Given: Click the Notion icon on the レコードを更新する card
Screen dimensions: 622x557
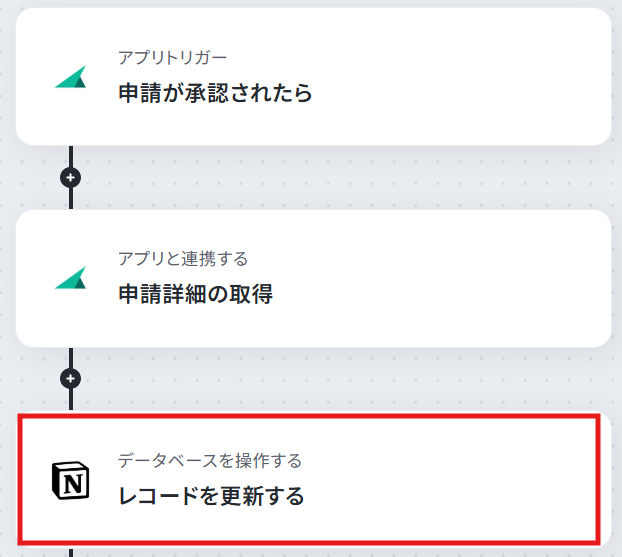Looking at the screenshot, I should [x=71, y=480].
